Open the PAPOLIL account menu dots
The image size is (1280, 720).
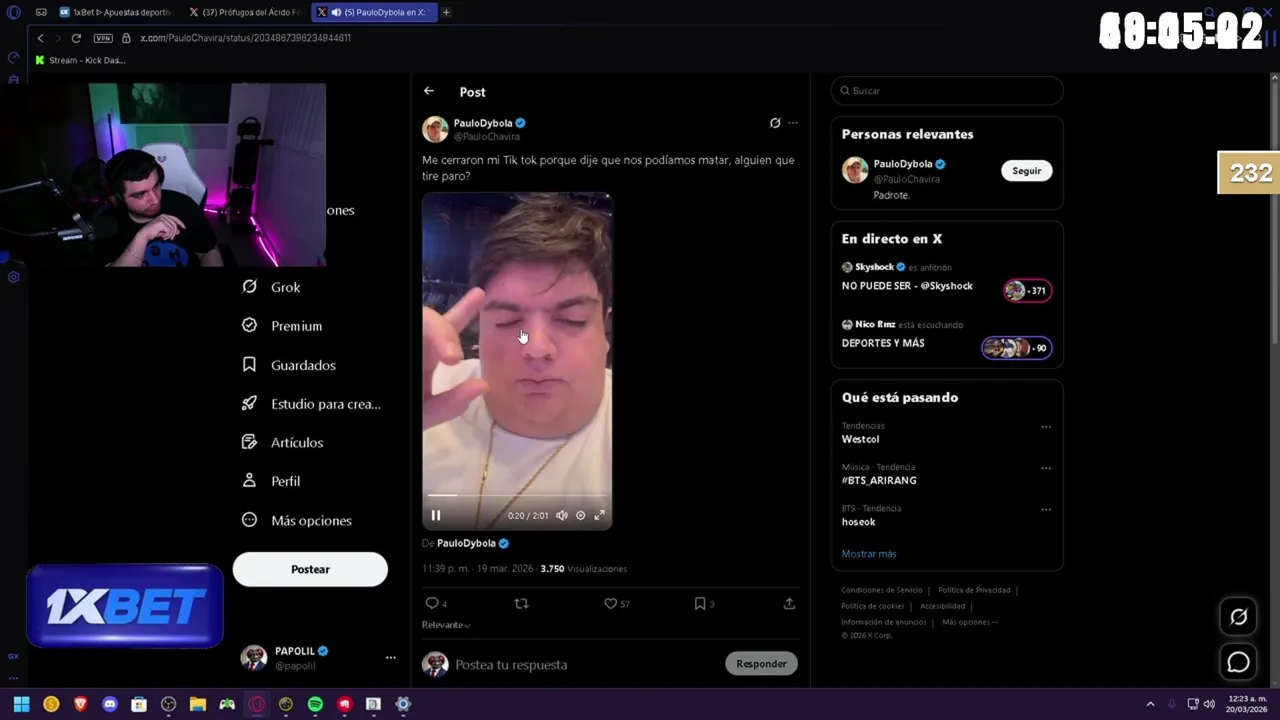391,658
